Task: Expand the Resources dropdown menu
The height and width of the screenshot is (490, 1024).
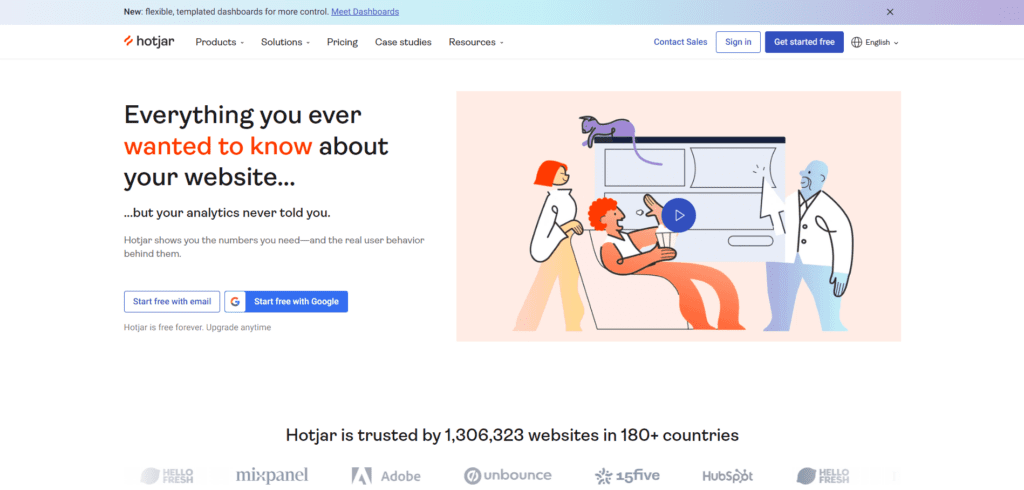Action: tap(476, 42)
